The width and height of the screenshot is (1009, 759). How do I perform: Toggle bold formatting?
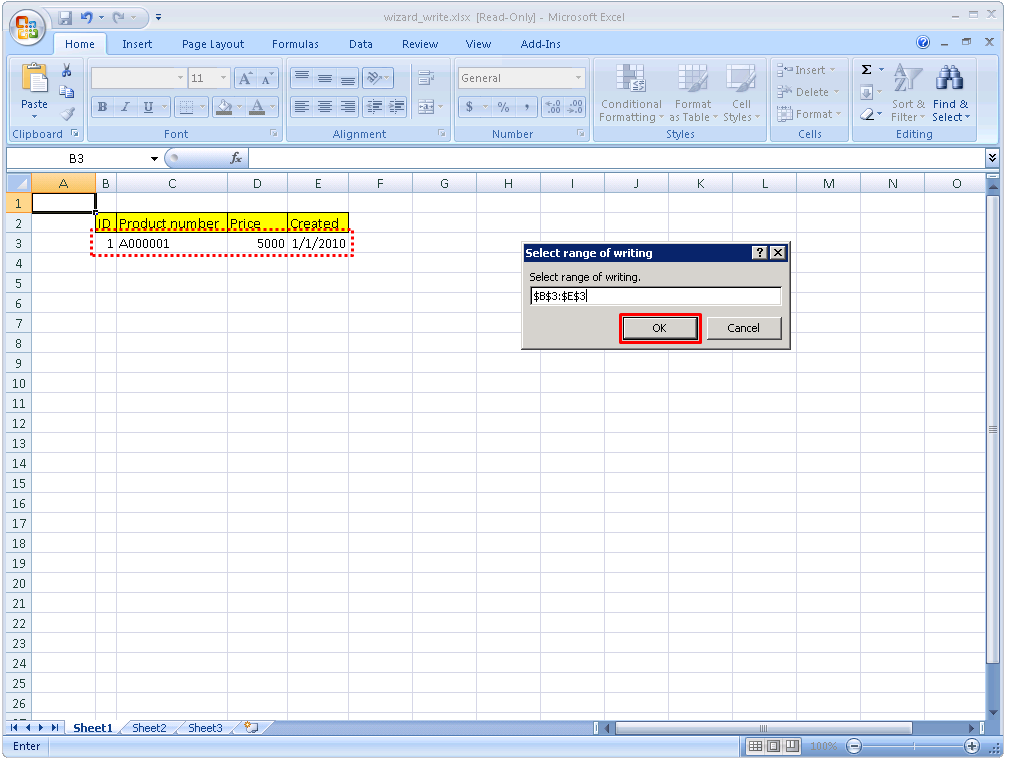coord(101,106)
